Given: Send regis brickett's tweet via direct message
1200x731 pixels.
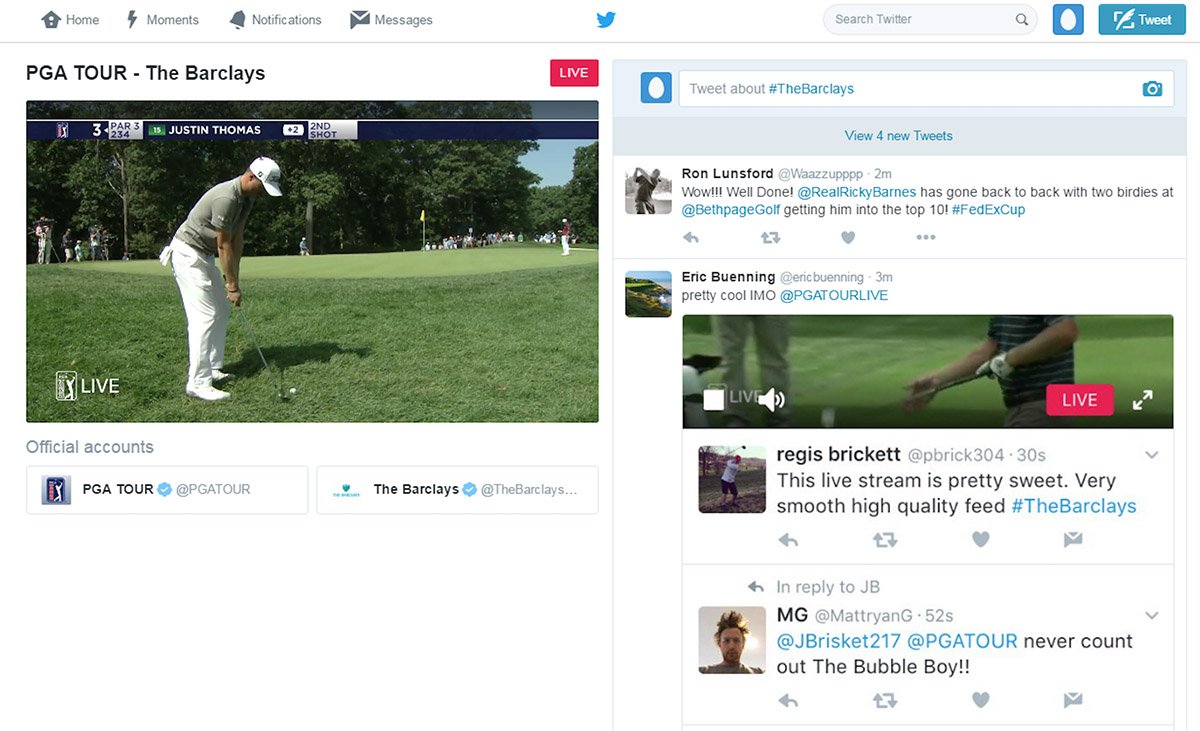Looking at the screenshot, I should (1073, 540).
